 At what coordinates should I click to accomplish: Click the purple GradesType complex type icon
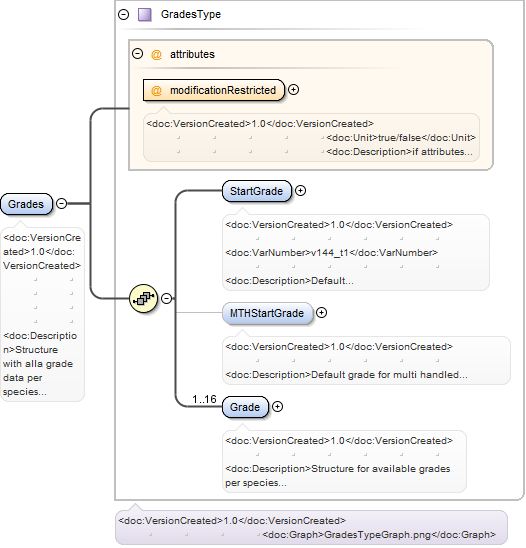click(144, 15)
